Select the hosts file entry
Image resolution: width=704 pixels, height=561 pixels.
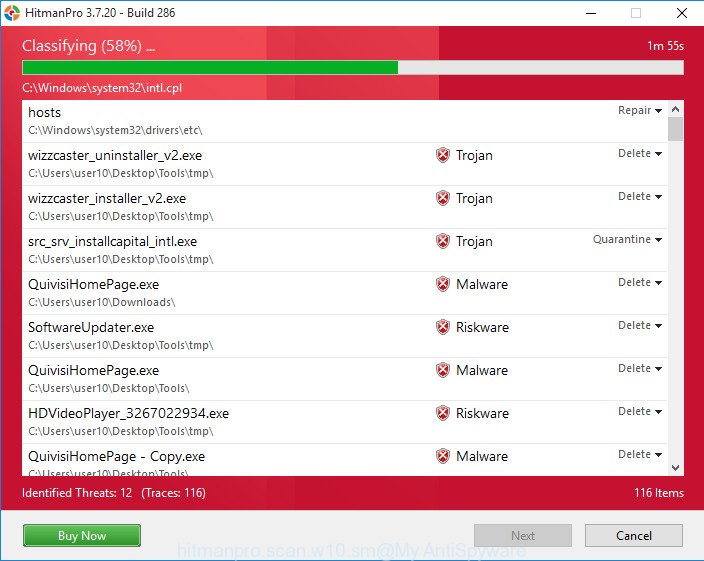coord(344,121)
